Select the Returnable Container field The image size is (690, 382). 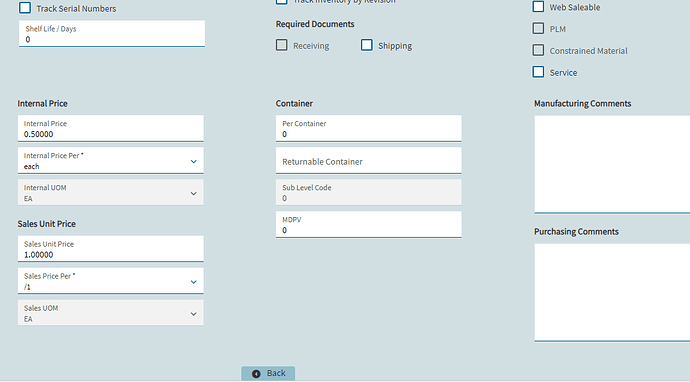[369, 161]
